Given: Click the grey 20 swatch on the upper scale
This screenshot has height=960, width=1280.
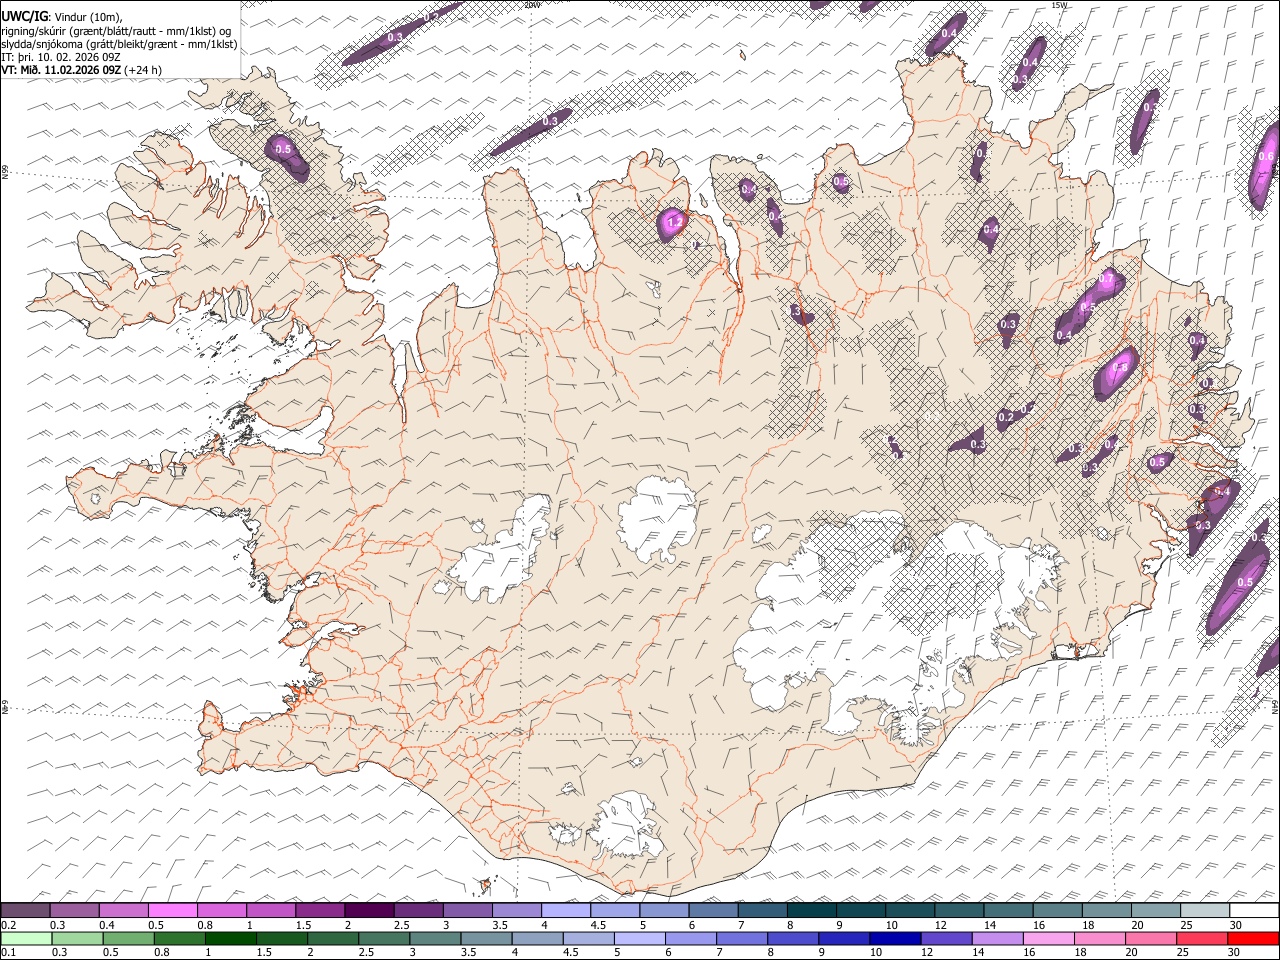Looking at the screenshot, I should pyautogui.click(x=1155, y=910).
